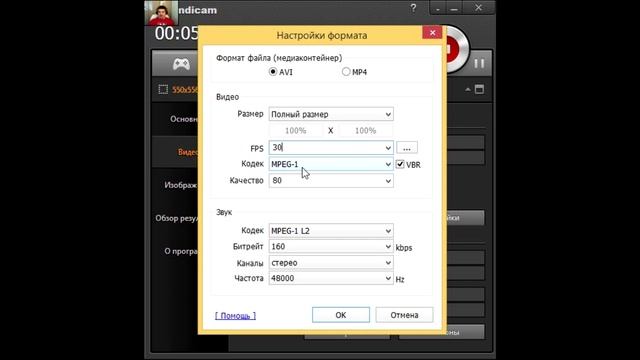Click the red record button in Bandicam
This screenshot has width=640, height=360.
[x=454, y=50]
